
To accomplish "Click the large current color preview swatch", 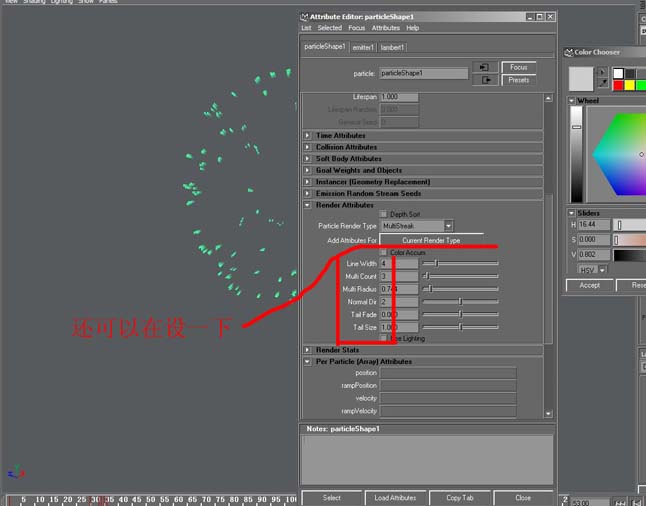I will click(x=580, y=78).
